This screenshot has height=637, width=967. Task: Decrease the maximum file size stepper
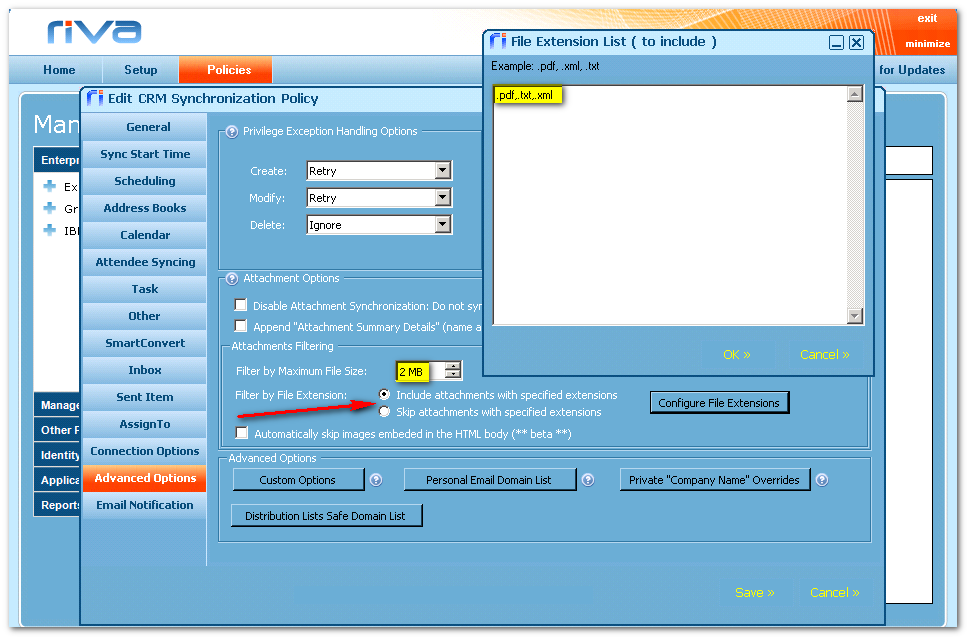(453, 374)
